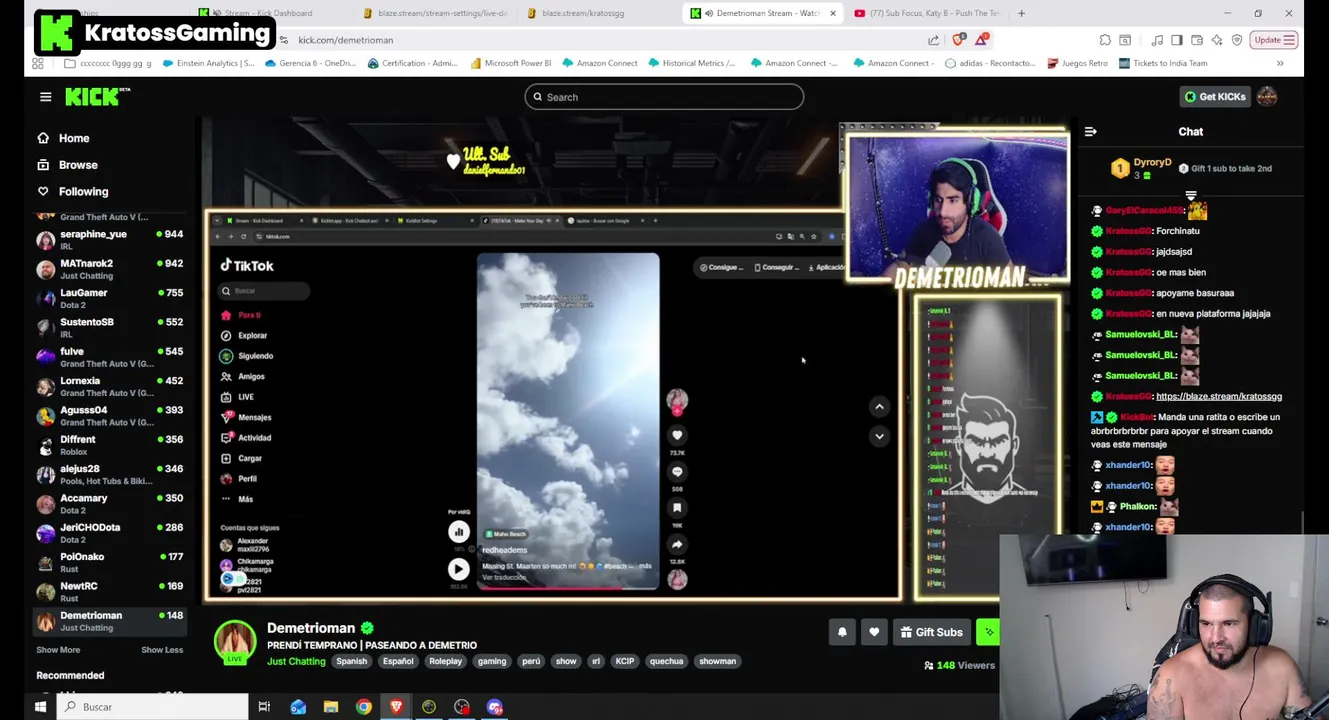Click the notification bell for Demetrioman

842,632
